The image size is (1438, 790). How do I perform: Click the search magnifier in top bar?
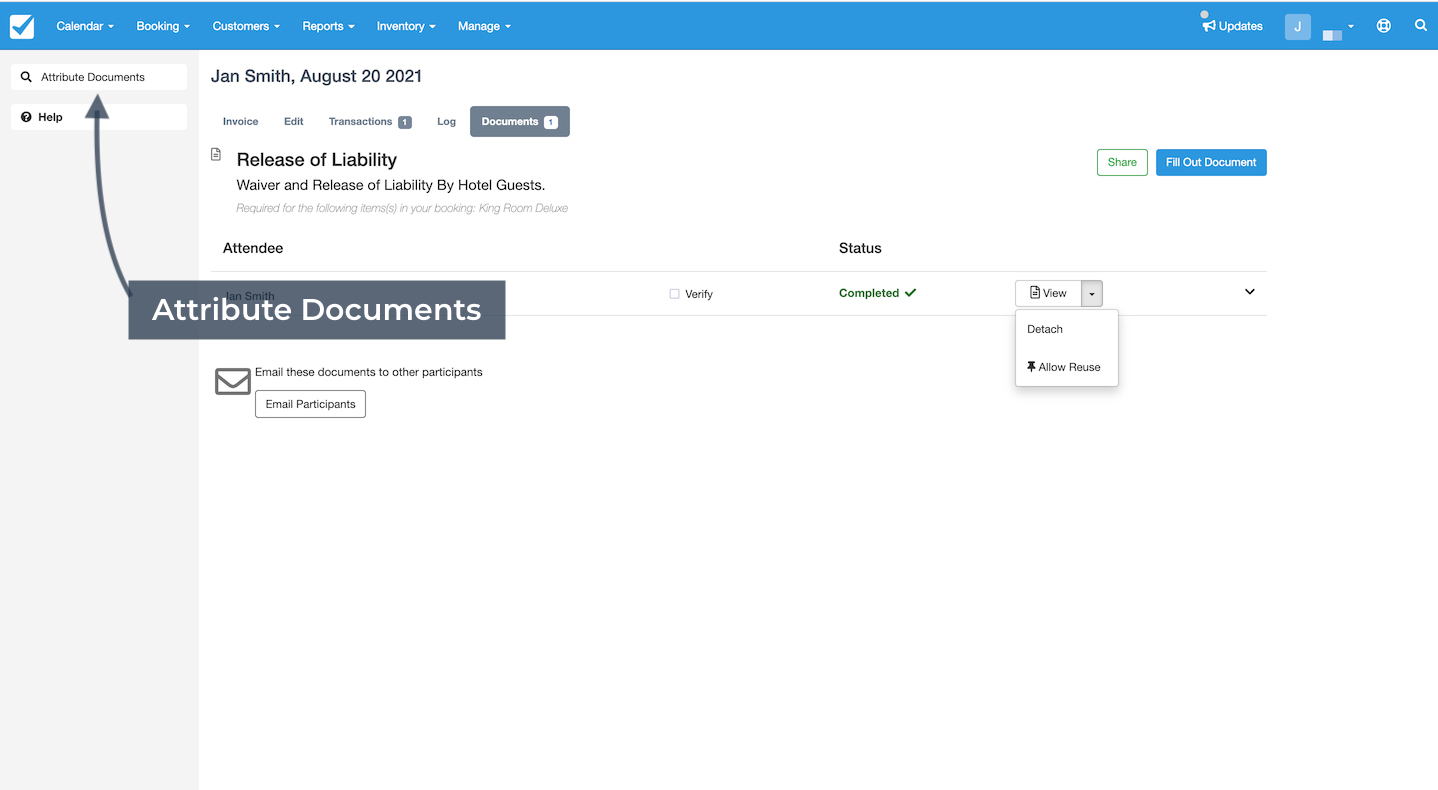click(x=1420, y=26)
